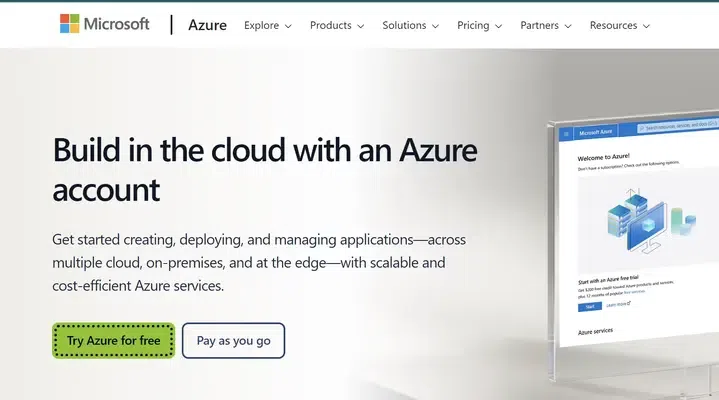The height and width of the screenshot is (400, 719).
Task: Open the Pricing dropdown
Action: click(480, 25)
